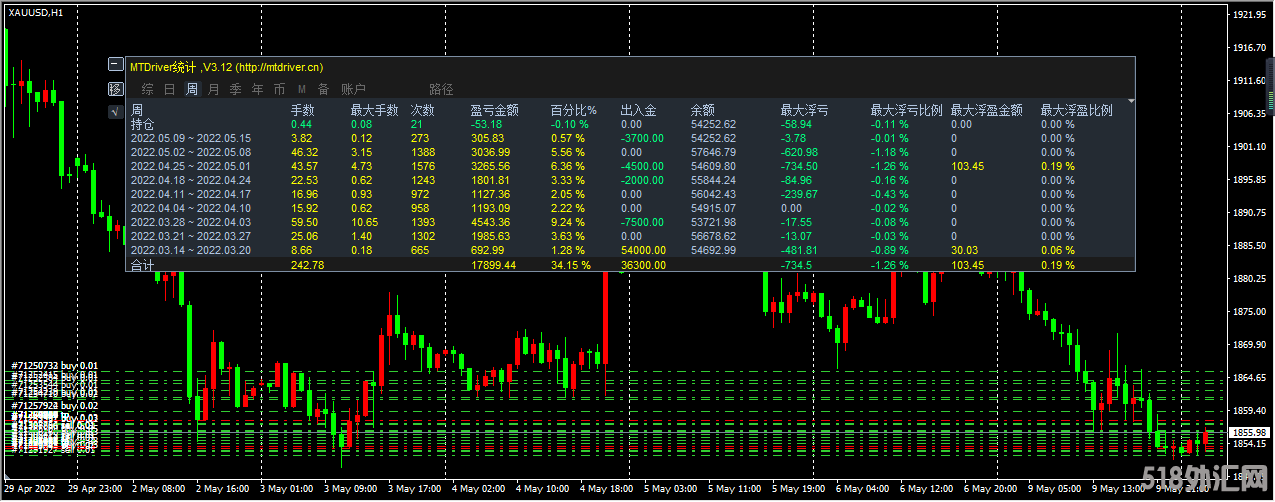The height and width of the screenshot is (502, 1275).
Task: Open the 账户 account tab
Action: pyautogui.click(x=353, y=90)
